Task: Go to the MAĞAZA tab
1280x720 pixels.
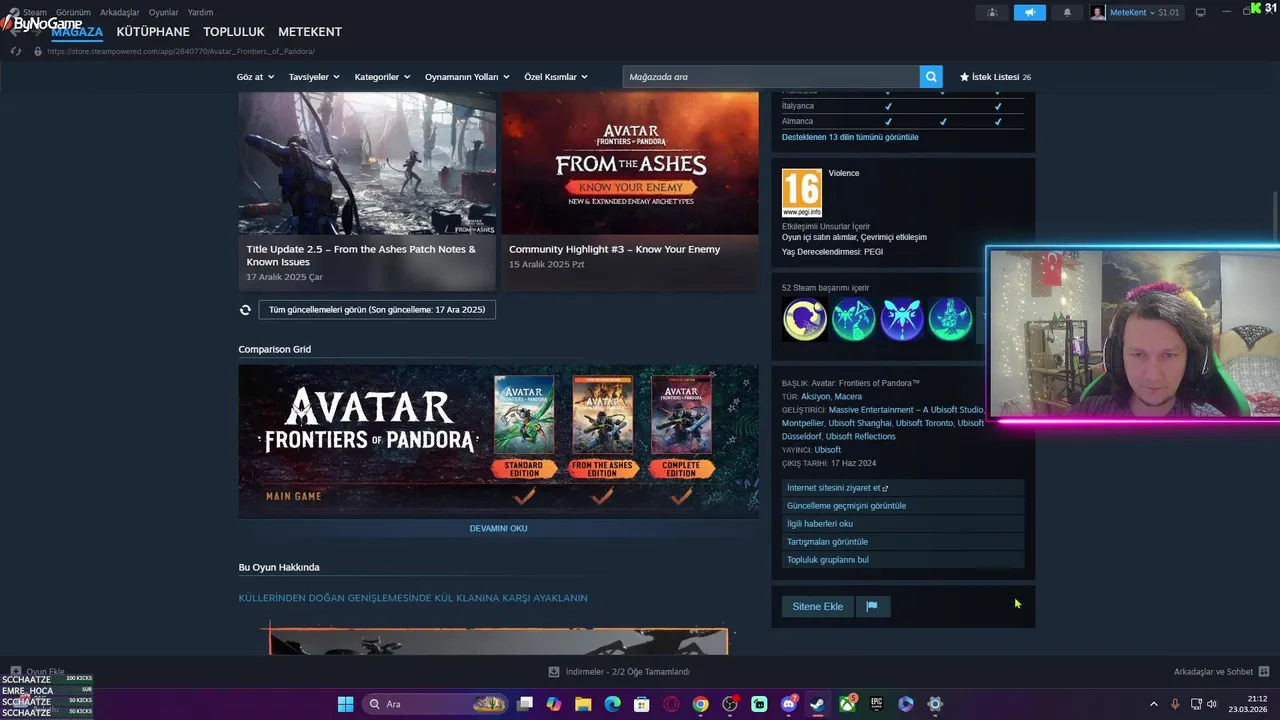Action: [77, 32]
